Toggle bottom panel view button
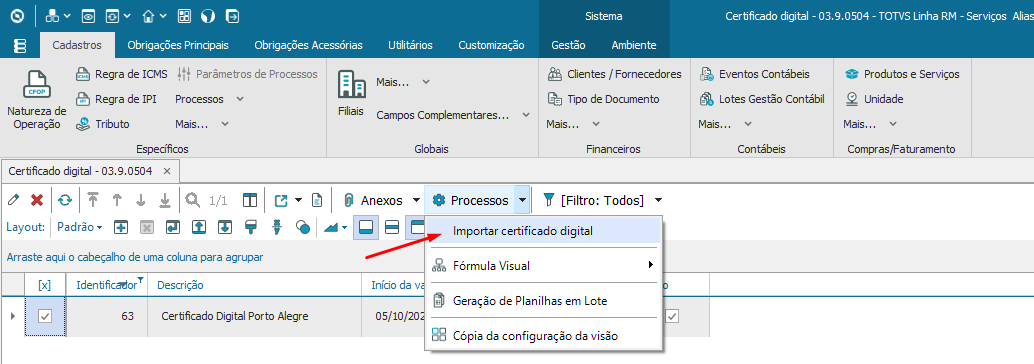Viewport: 1034px width, 364px height. [366, 227]
